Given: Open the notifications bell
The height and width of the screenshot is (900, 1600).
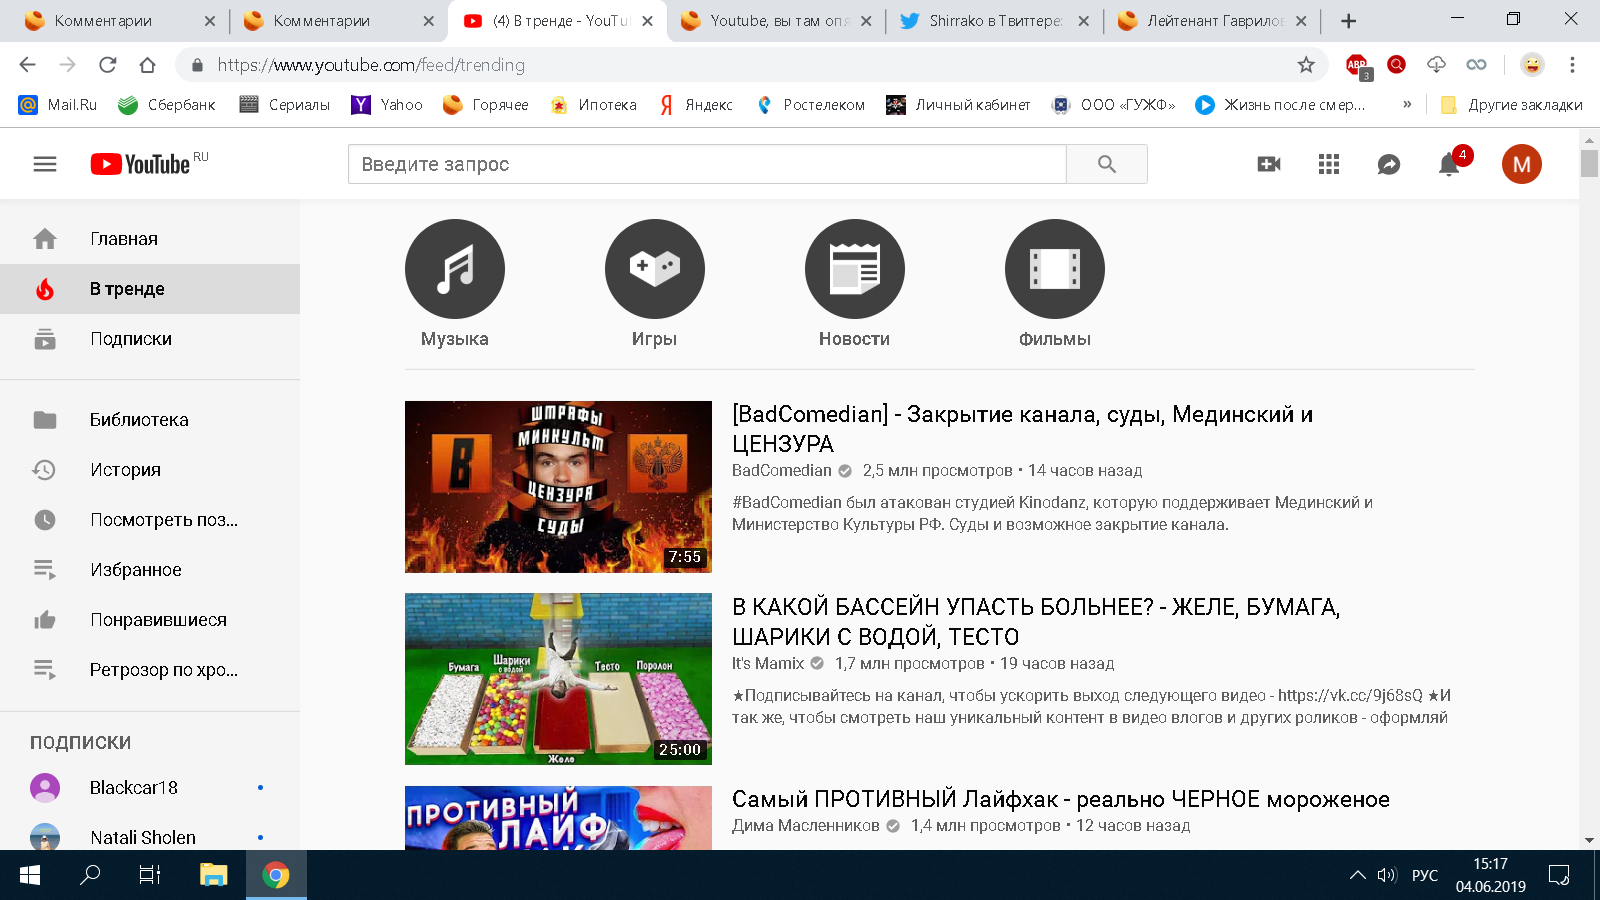Looking at the screenshot, I should pos(1448,165).
